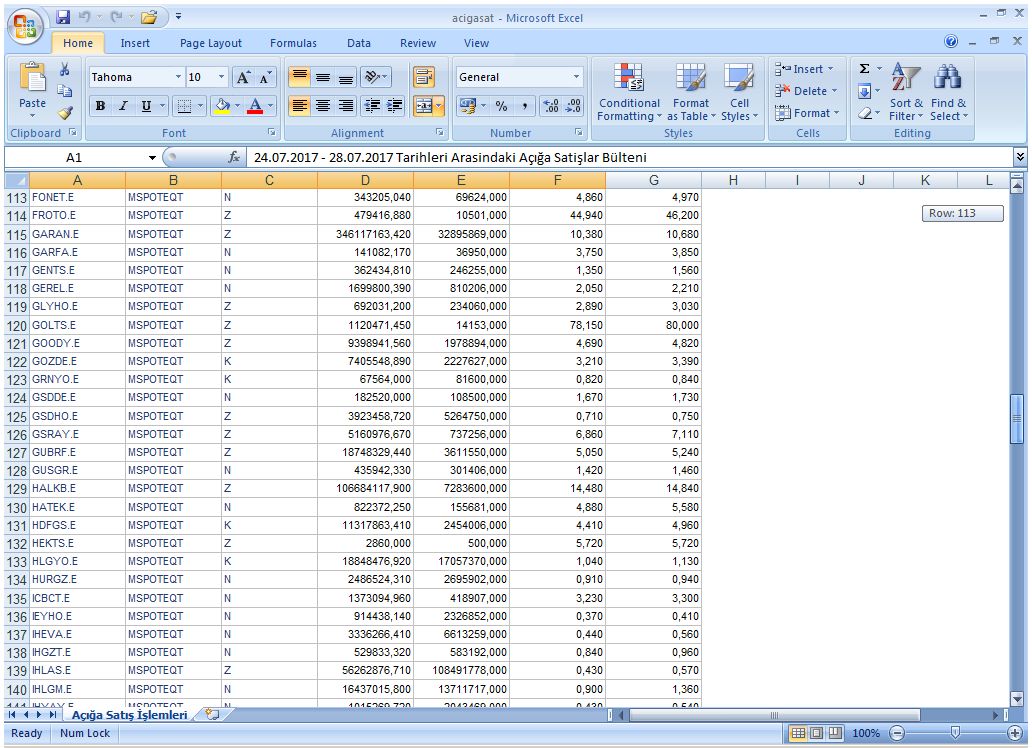Zoom in with the plus button
This screenshot has width=1032, height=748.
click(x=1015, y=733)
